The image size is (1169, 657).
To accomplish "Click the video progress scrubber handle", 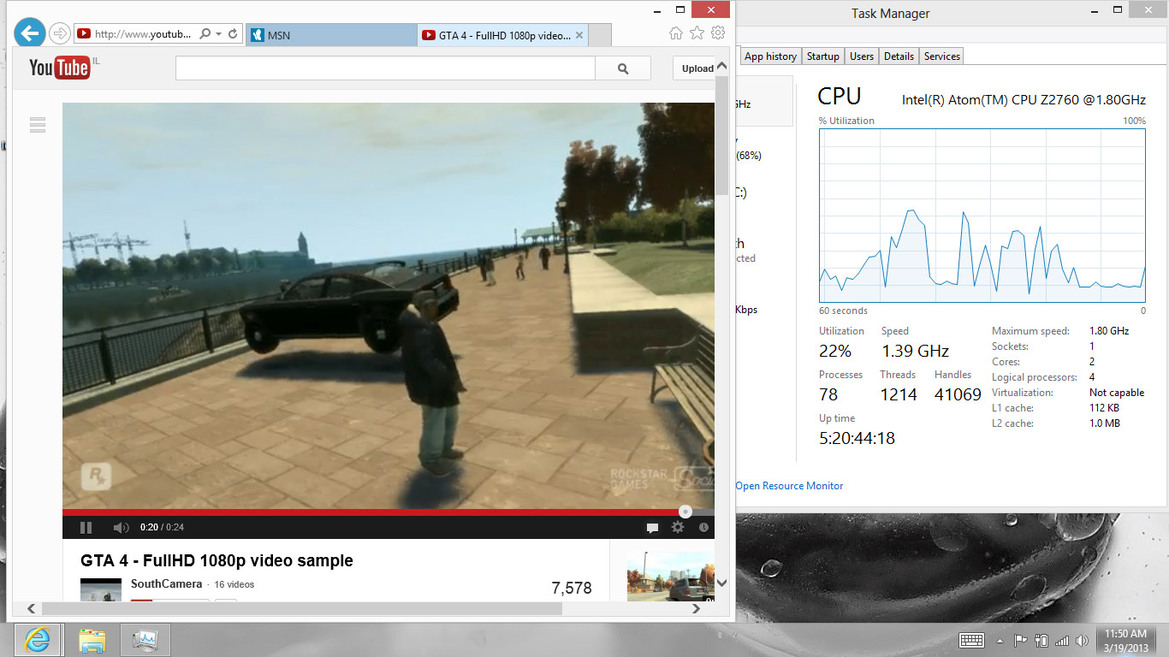I will tap(685, 512).
